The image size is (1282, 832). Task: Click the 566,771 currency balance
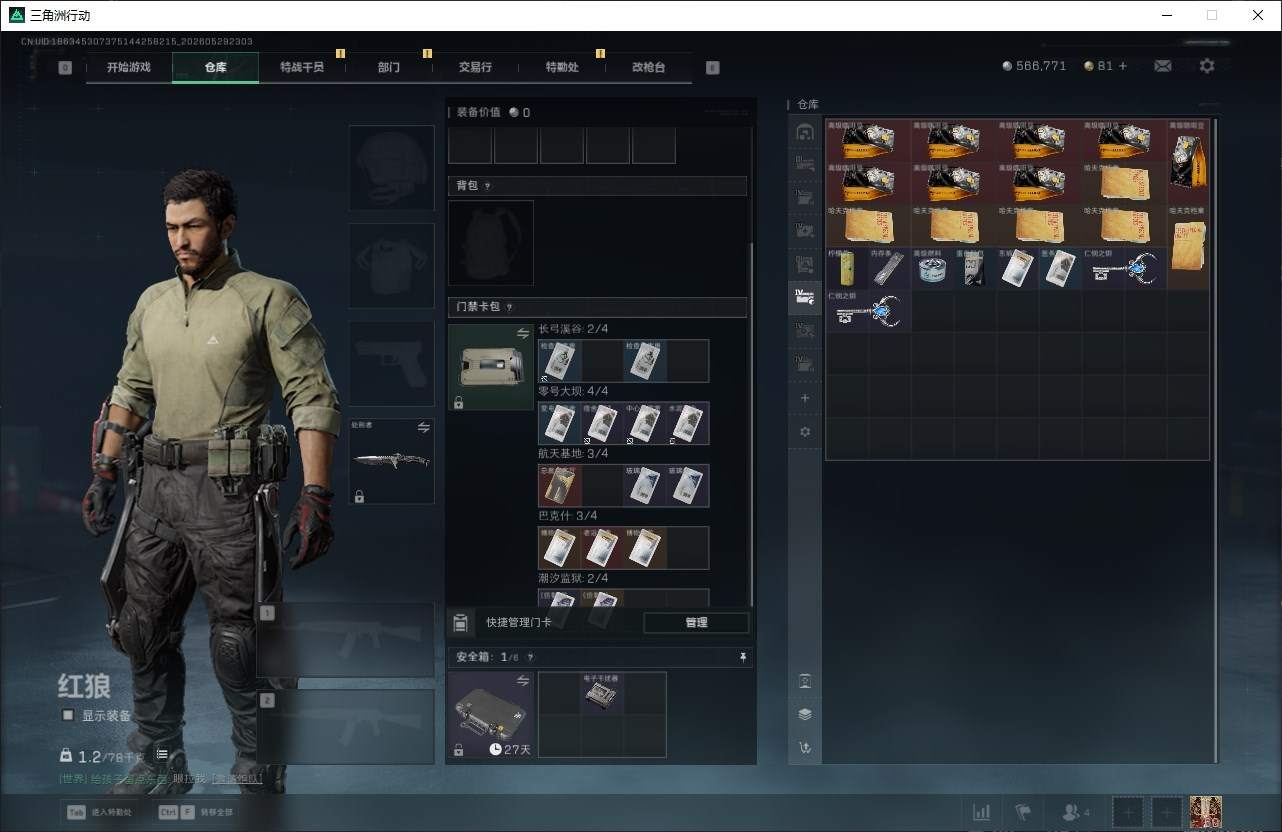(x=1035, y=66)
